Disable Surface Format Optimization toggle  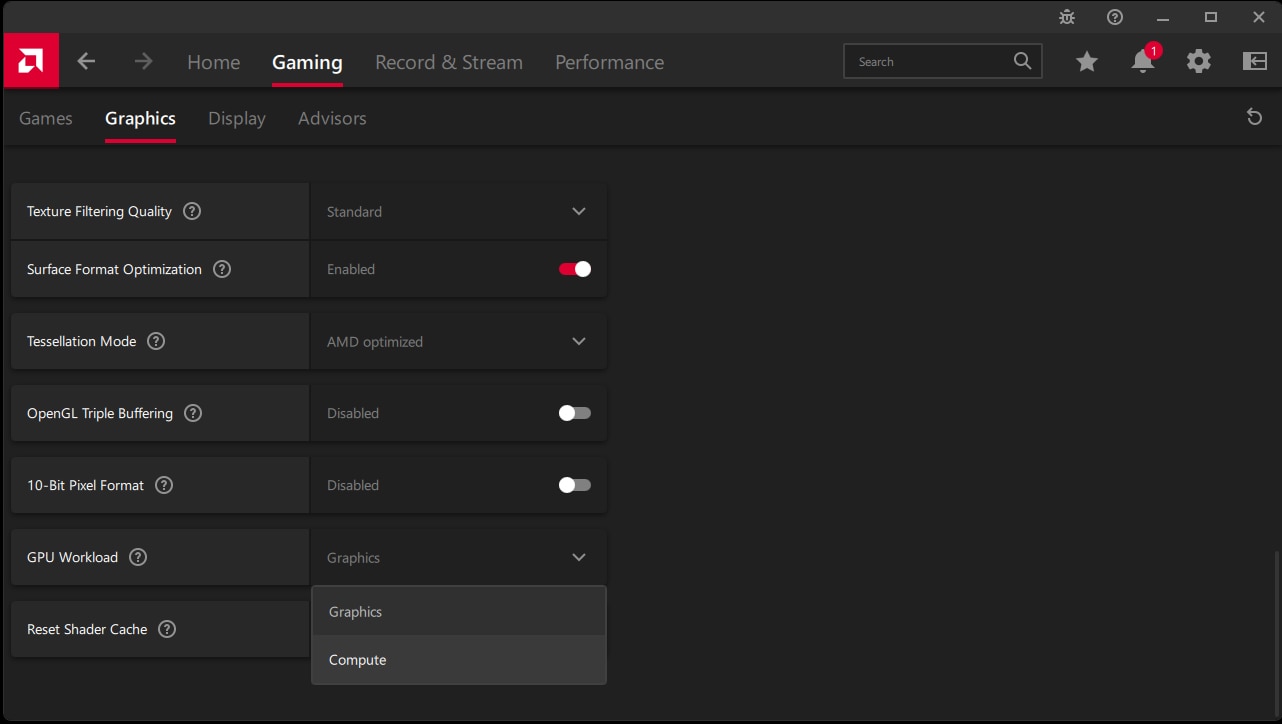click(575, 269)
